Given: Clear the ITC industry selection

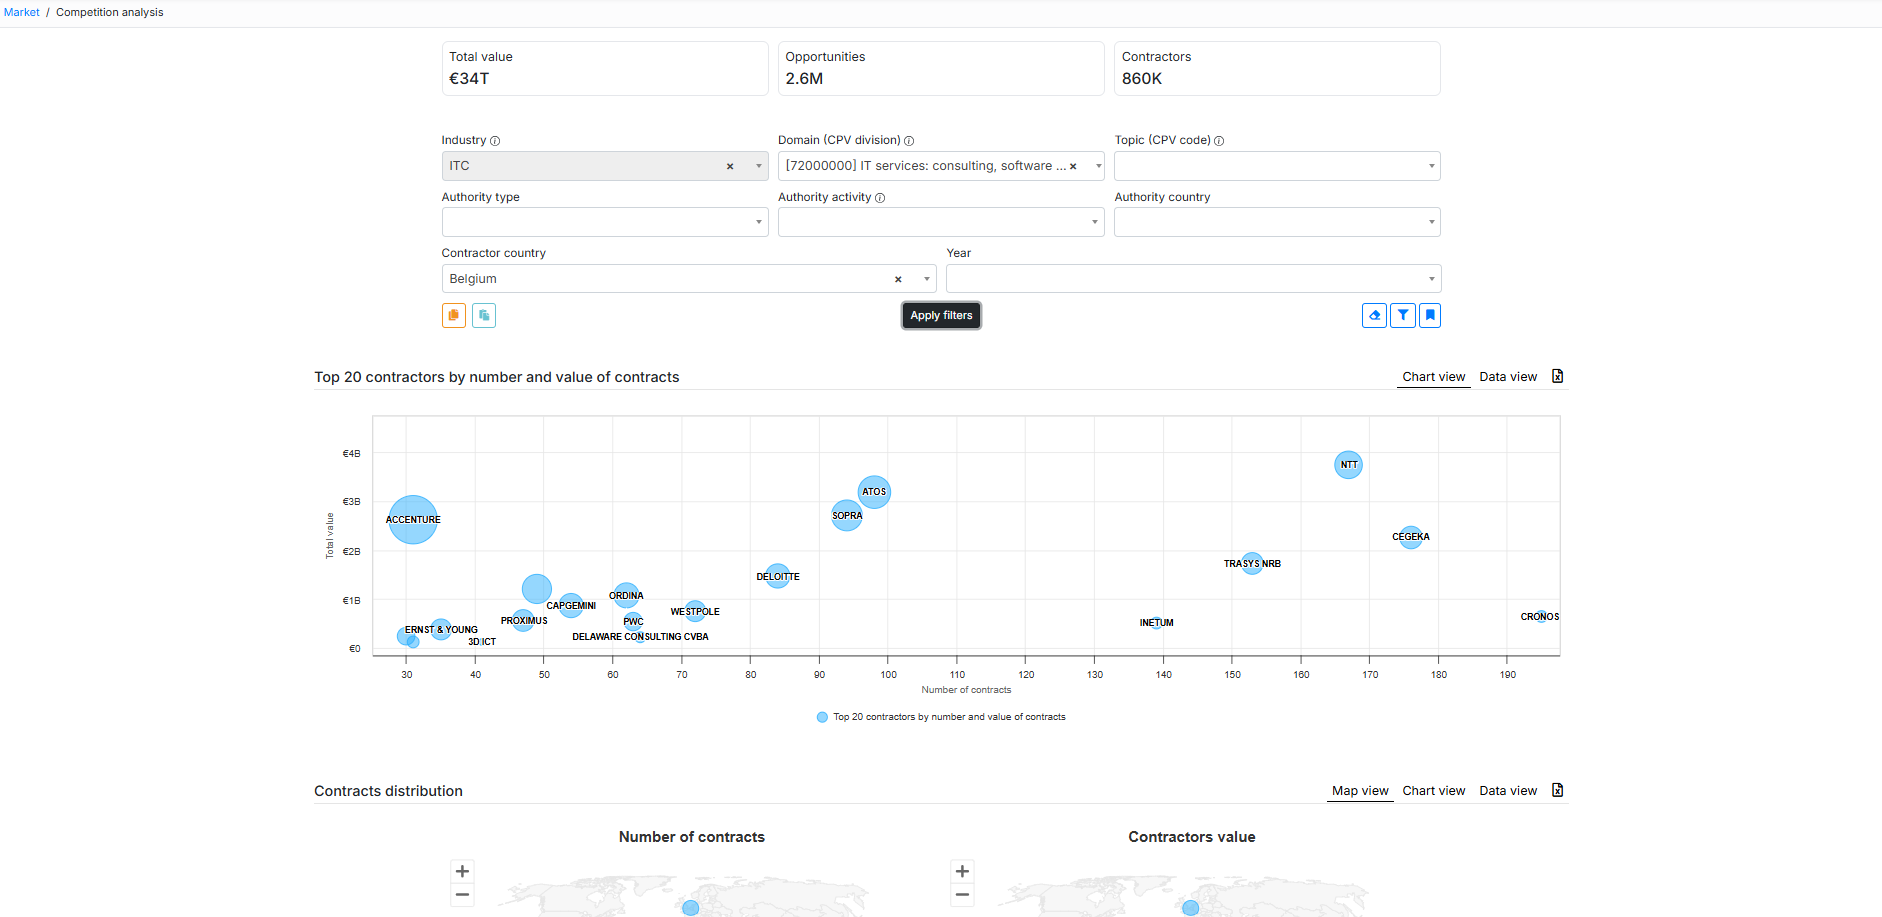Looking at the screenshot, I should (730, 166).
